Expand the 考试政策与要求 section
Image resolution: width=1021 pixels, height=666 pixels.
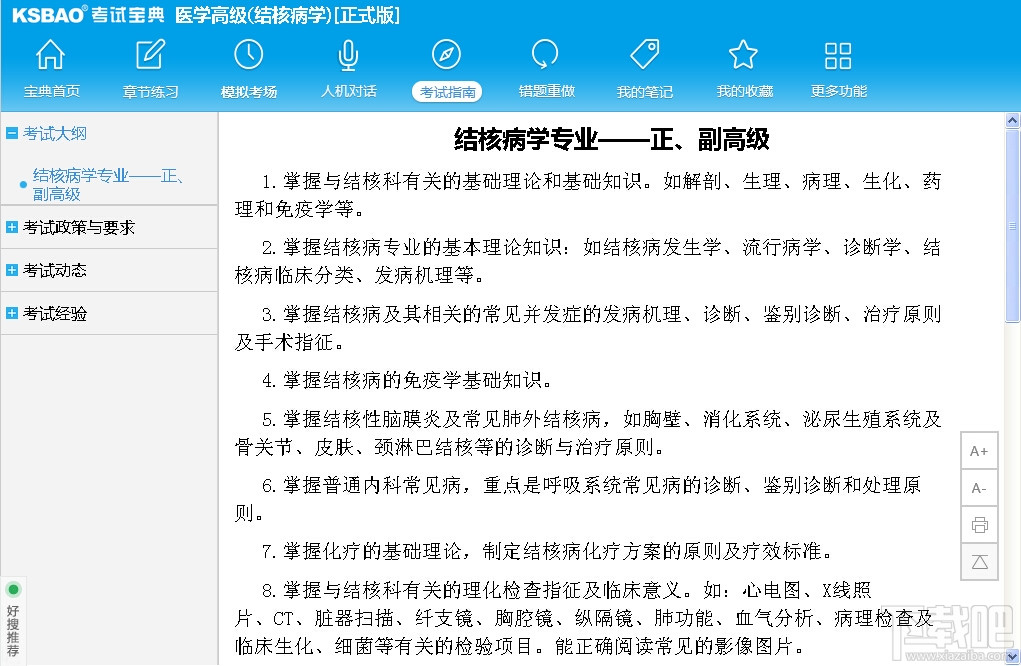[12, 227]
